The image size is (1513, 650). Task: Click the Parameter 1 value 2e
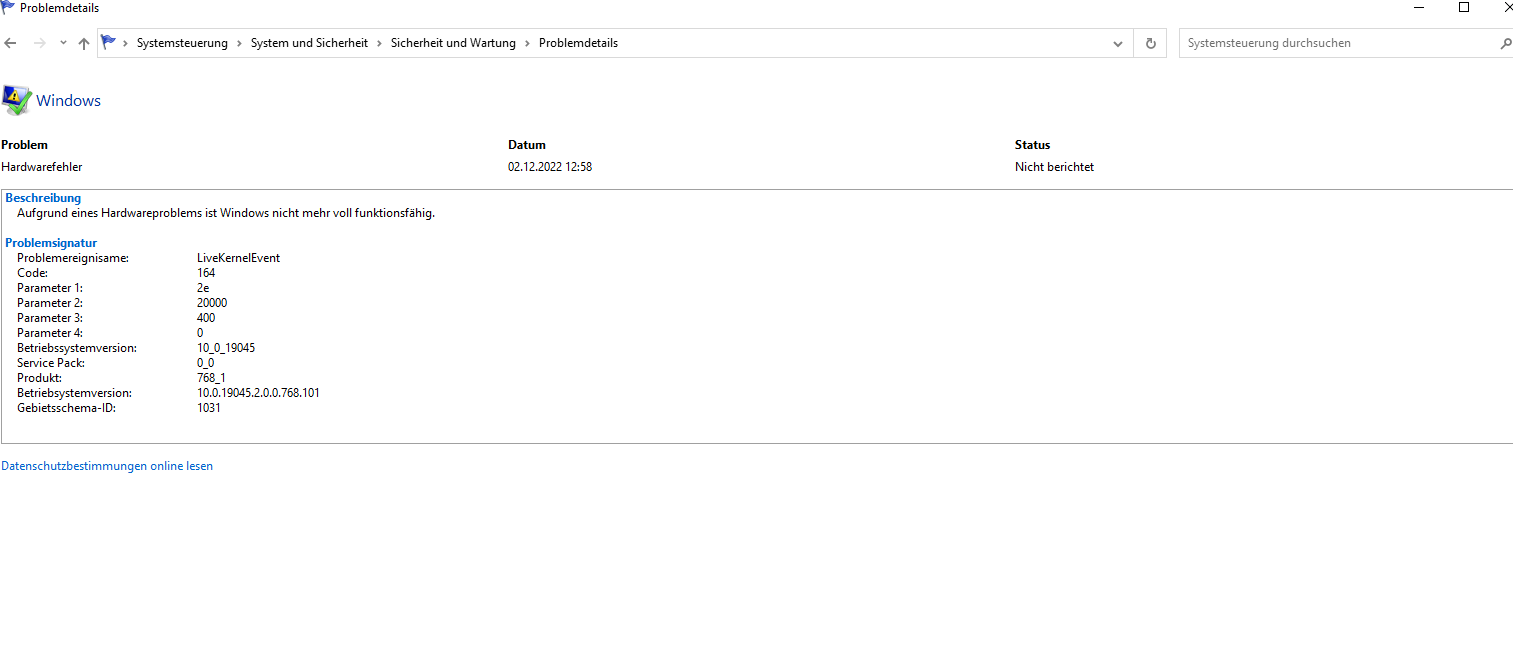[x=203, y=288]
